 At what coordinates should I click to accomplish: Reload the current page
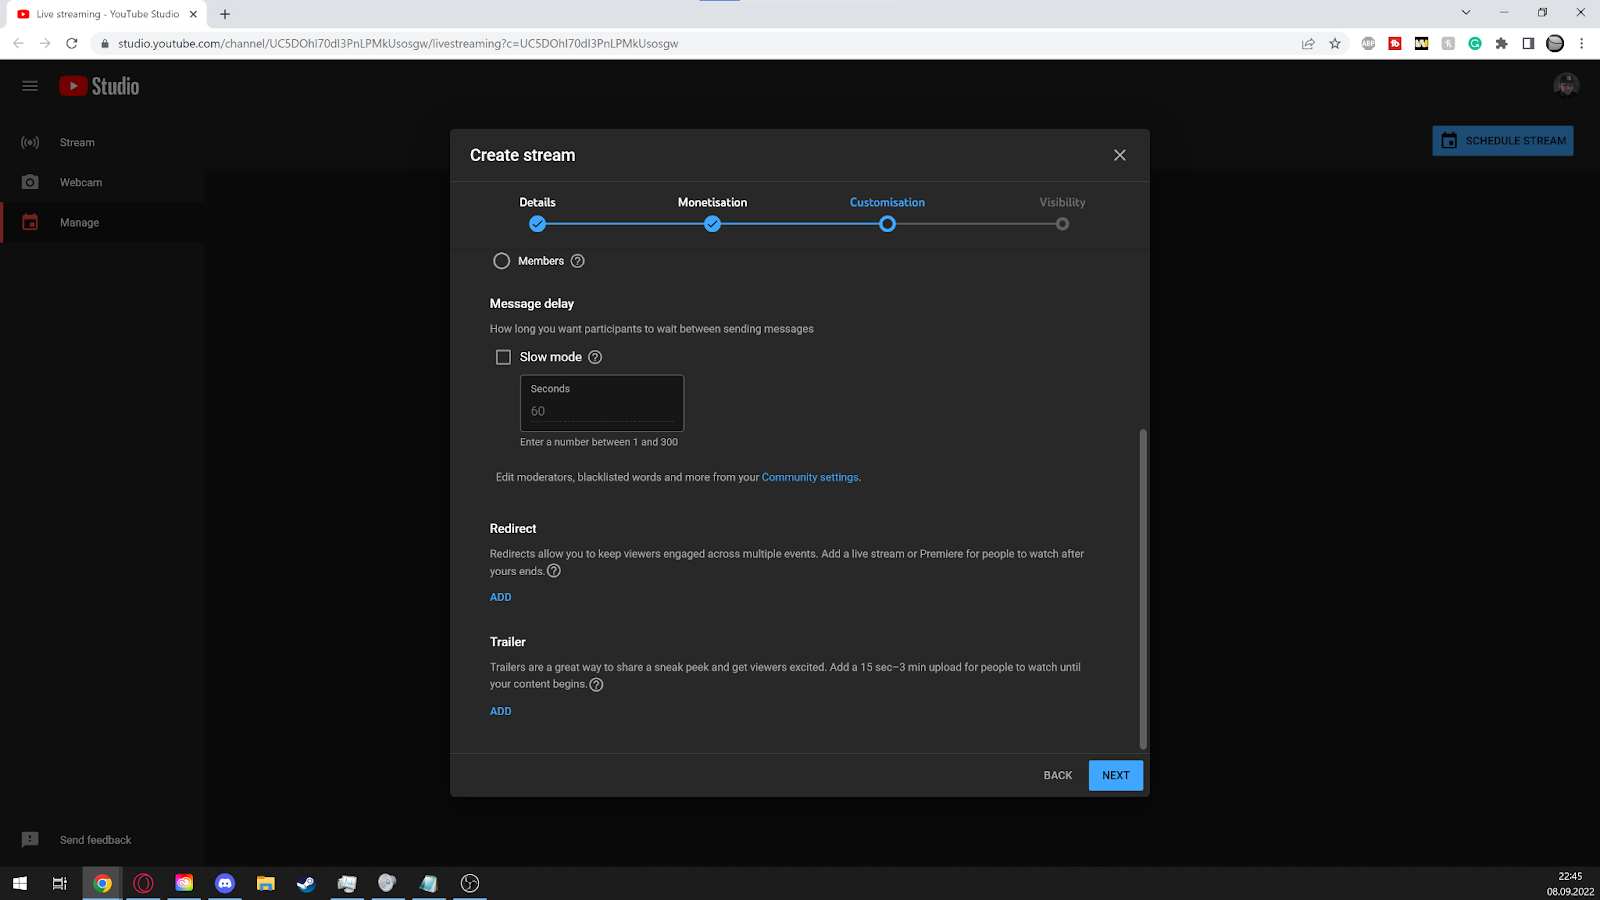(x=72, y=43)
